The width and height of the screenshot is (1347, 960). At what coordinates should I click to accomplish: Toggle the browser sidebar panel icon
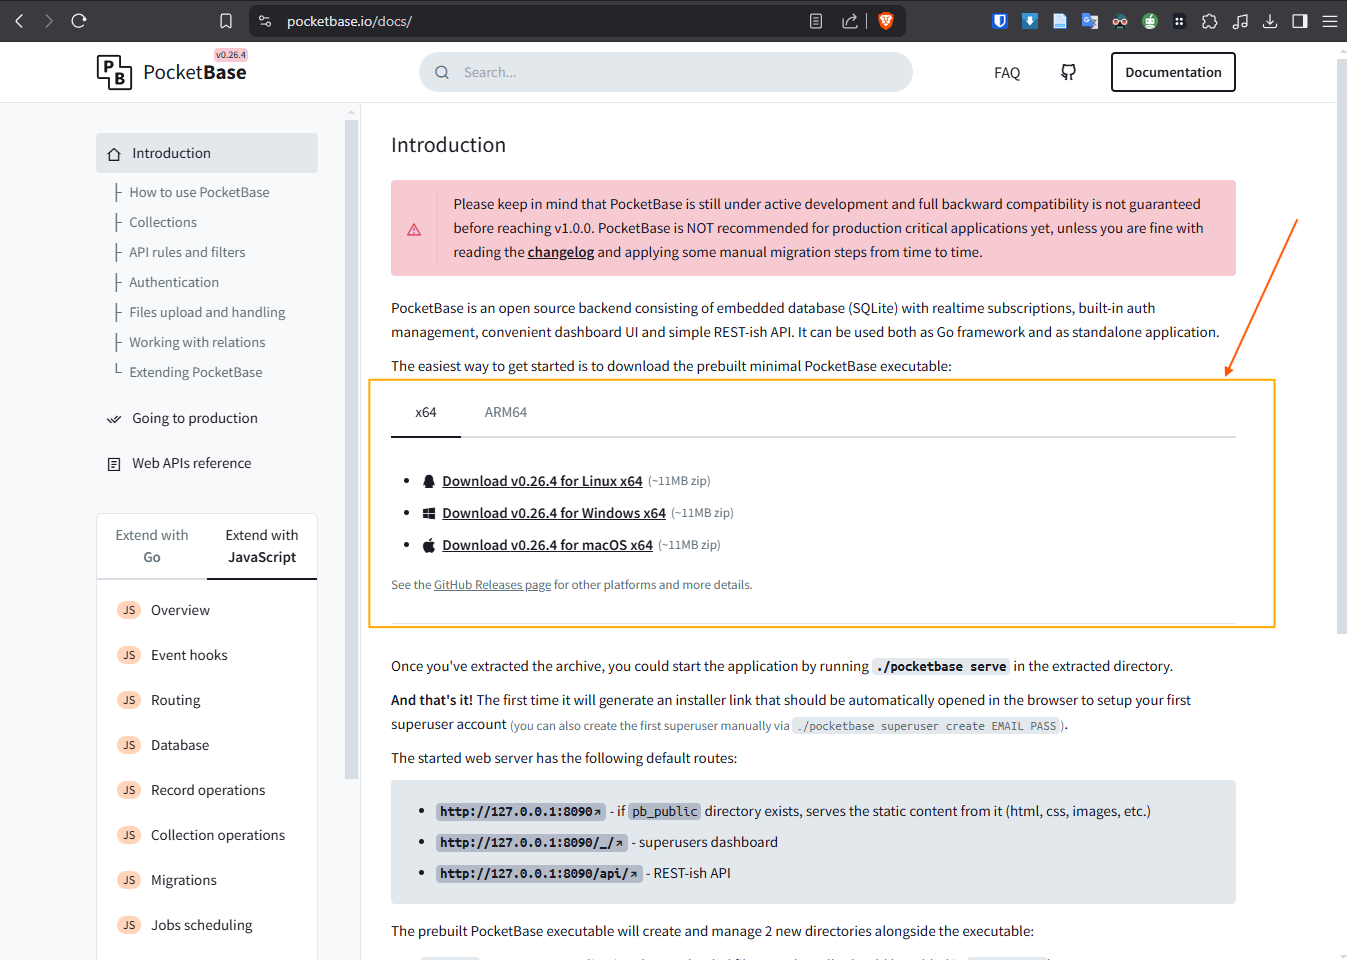pos(1300,21)
